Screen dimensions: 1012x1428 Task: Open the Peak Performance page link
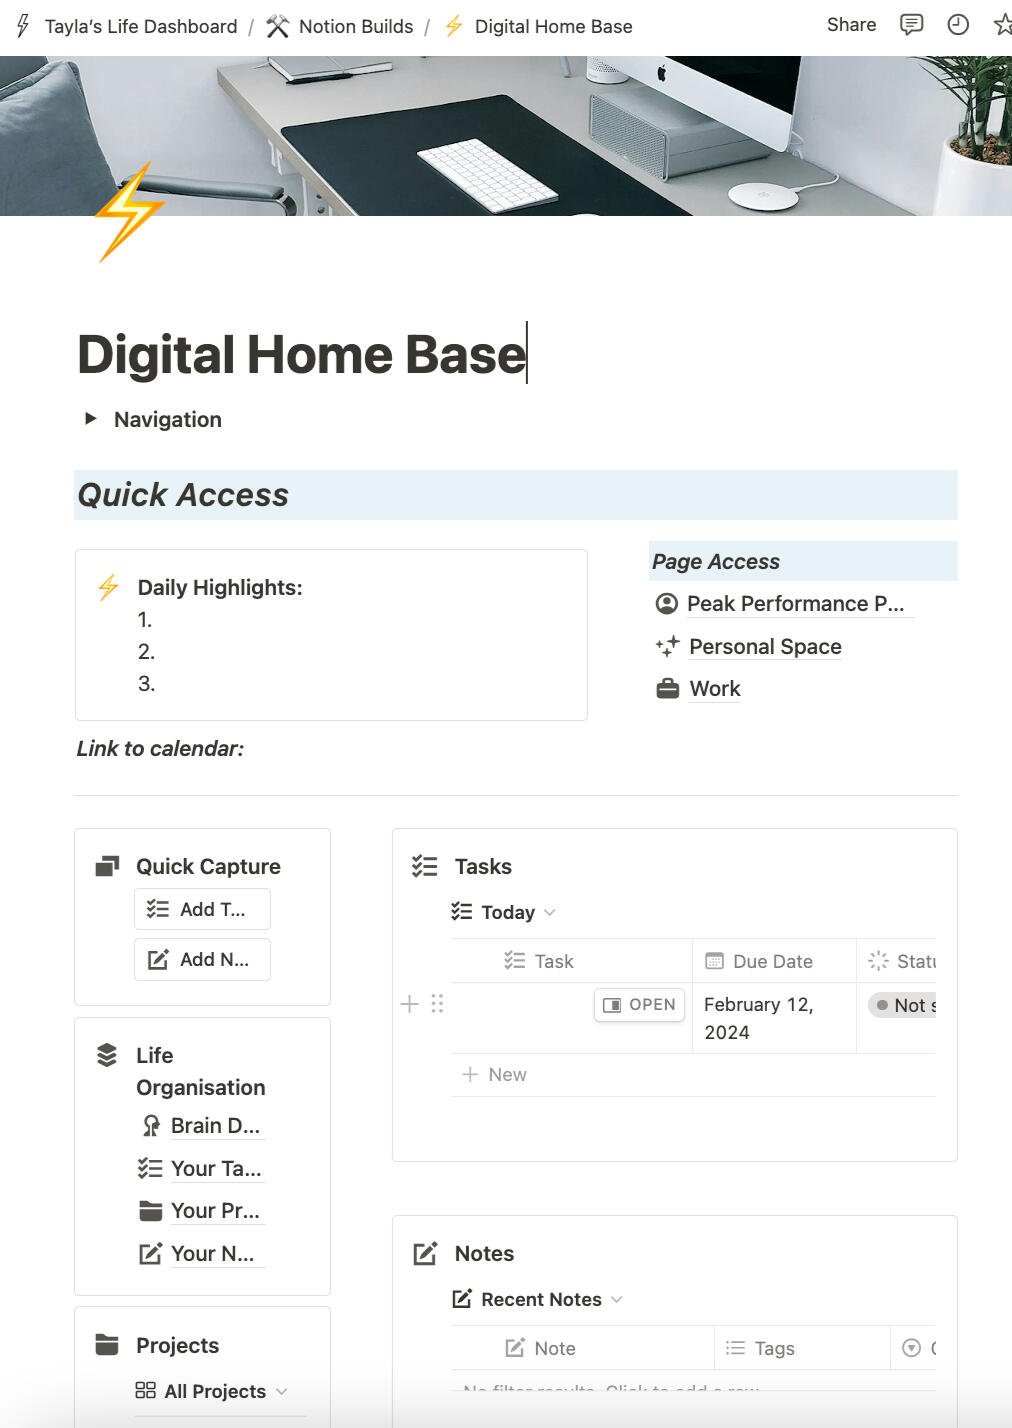[794, 604]
